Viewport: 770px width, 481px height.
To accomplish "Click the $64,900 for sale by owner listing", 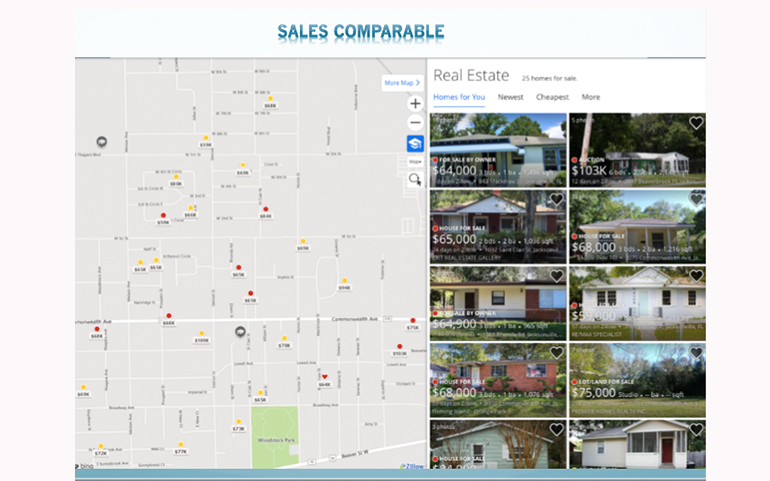I will point(498,304).
